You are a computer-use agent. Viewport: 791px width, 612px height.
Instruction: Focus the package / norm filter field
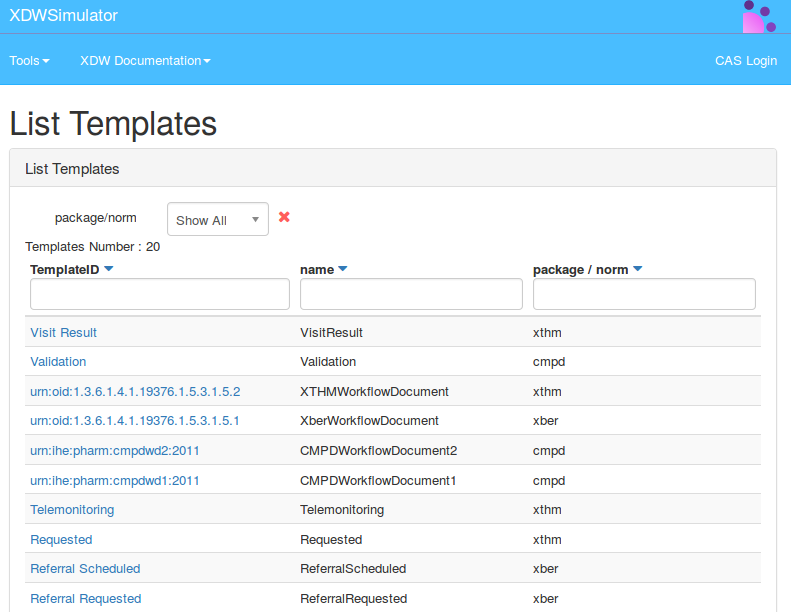point(644,294)
